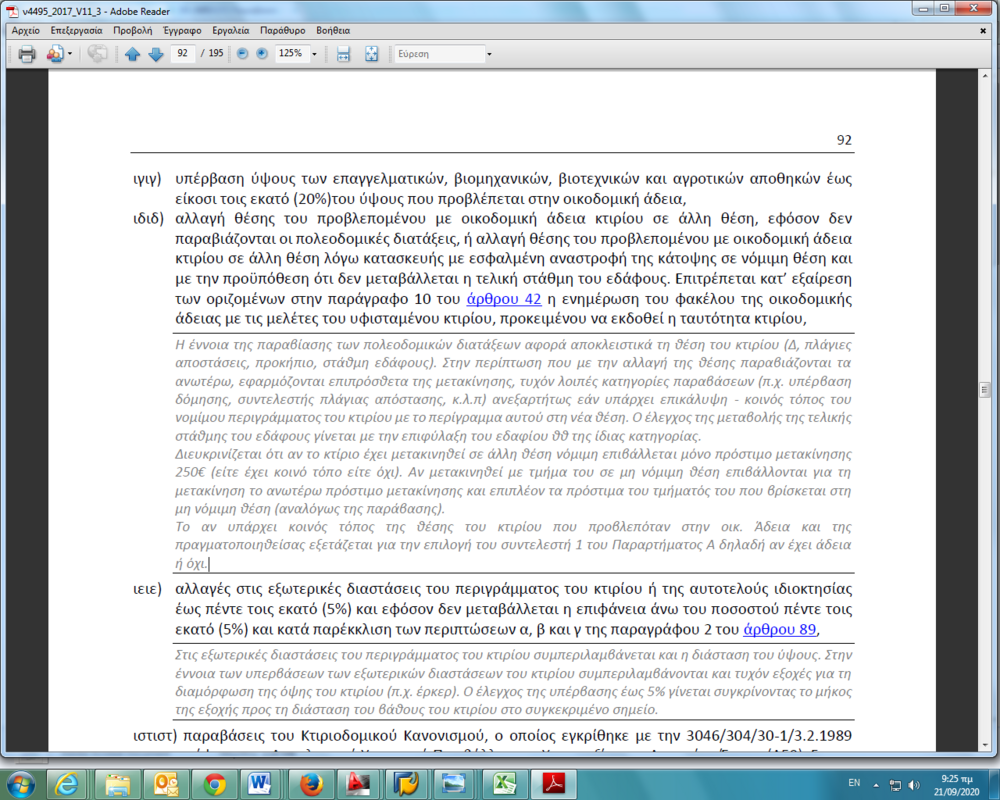Open the Αρχείο menu

click(x=25, y=31)
